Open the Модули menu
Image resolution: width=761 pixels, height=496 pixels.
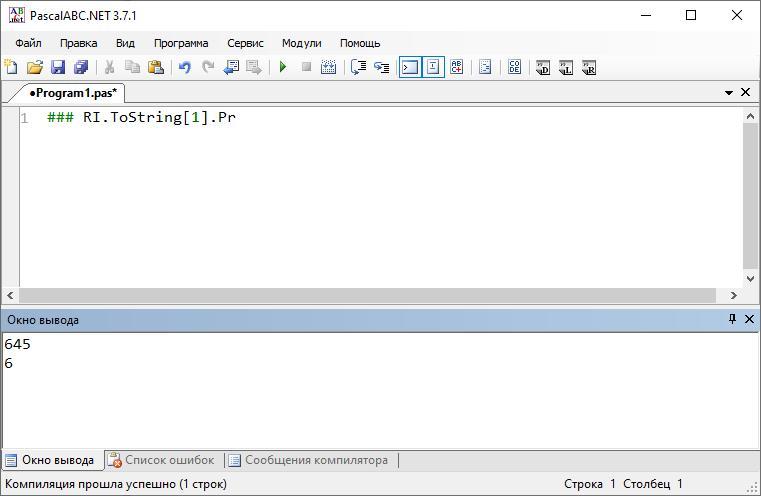pyautogui.click(x=301, y=43)
